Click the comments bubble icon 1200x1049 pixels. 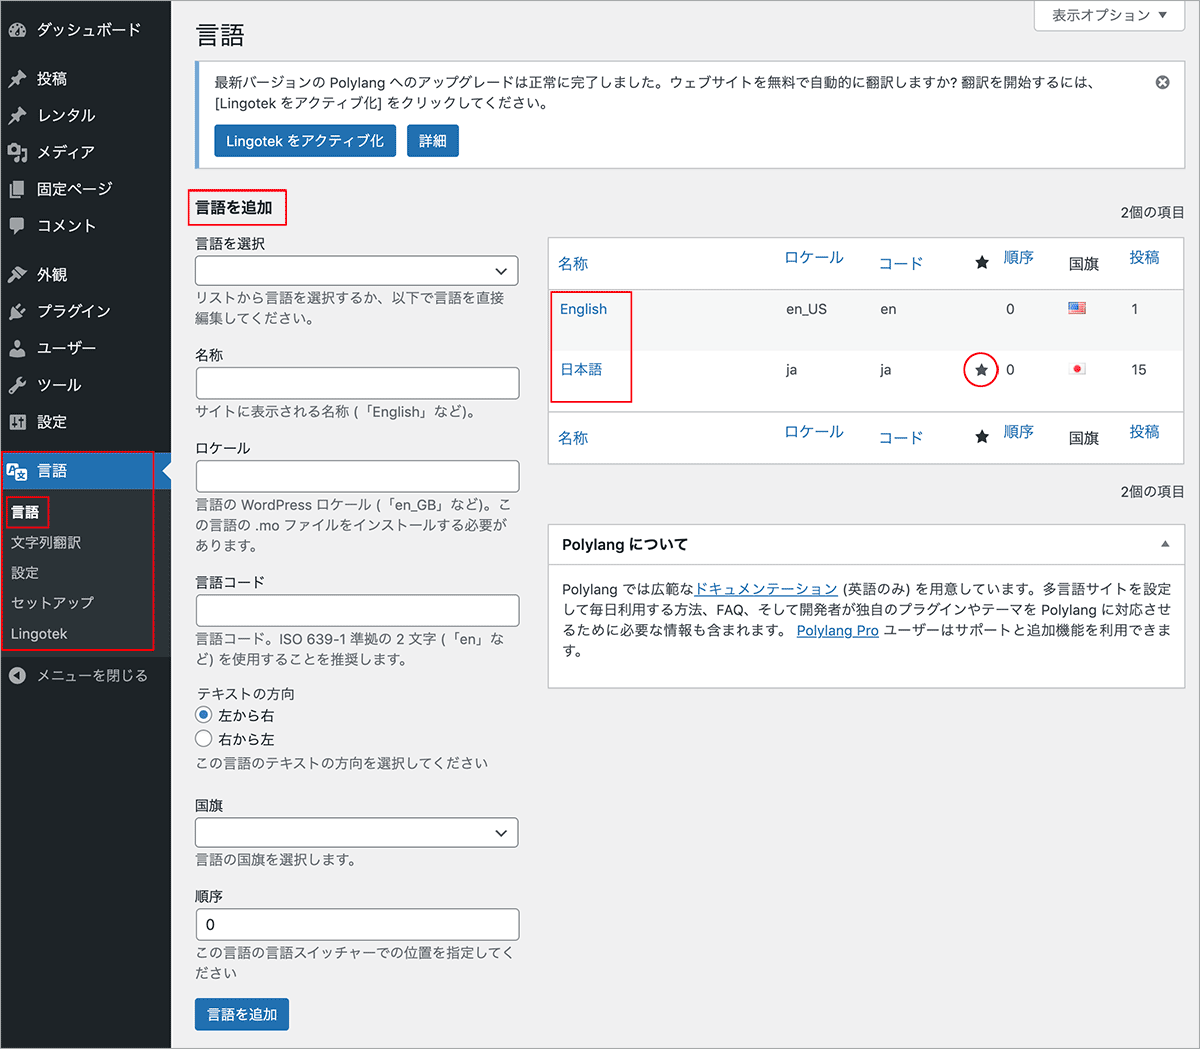[17, 226]
